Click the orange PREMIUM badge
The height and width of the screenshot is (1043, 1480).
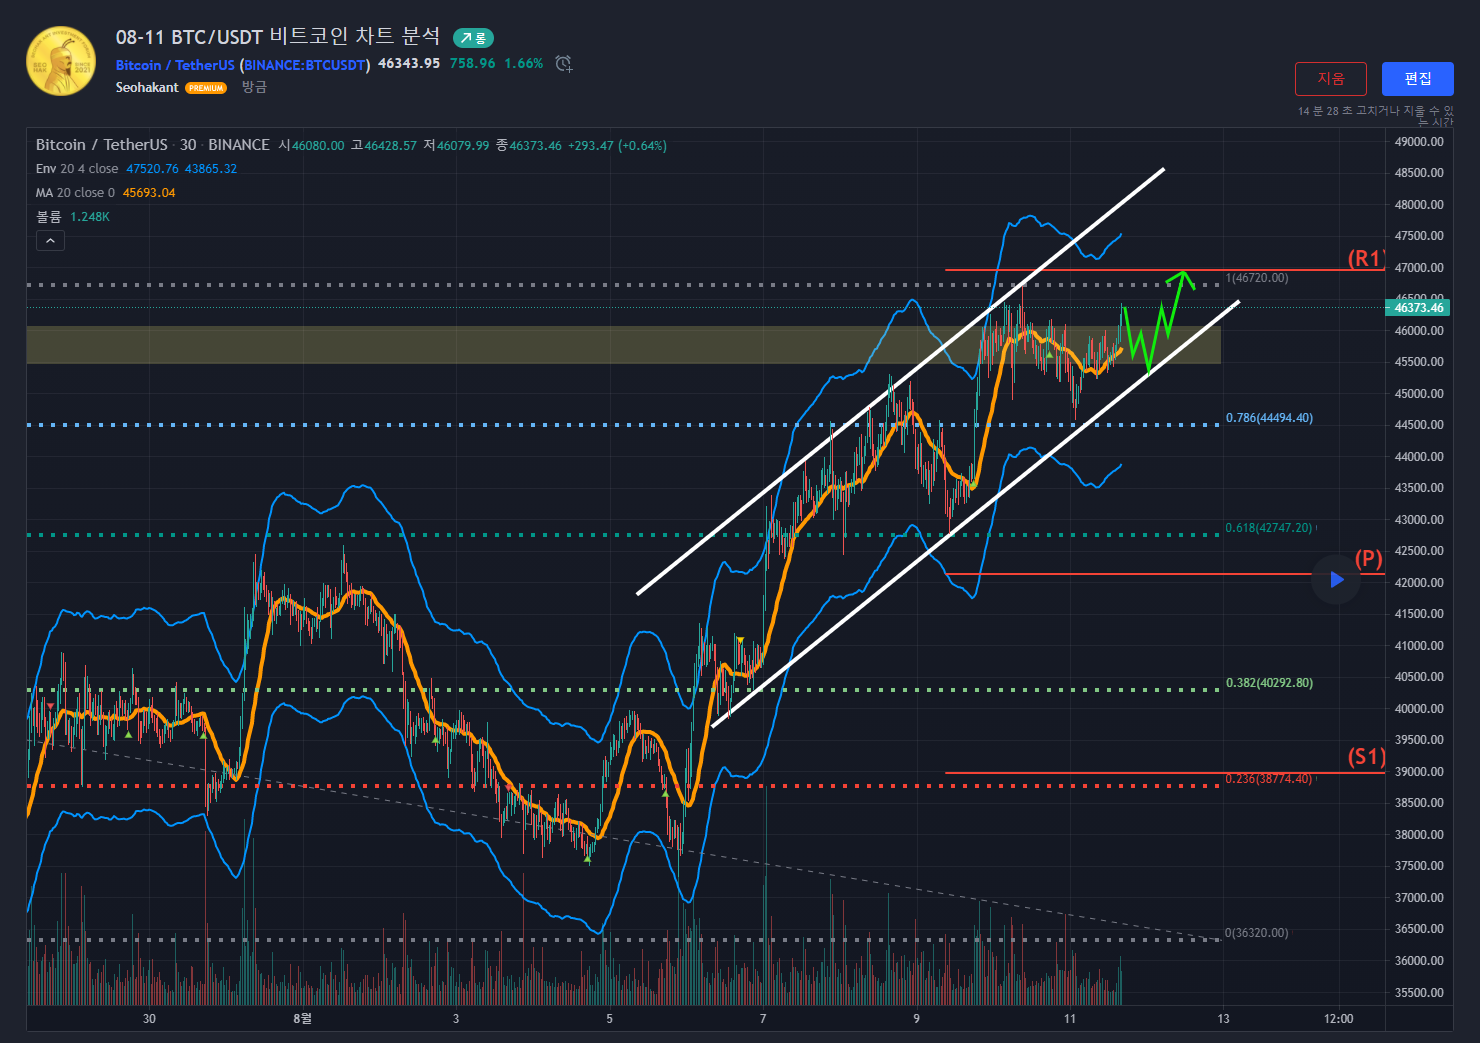pos(206,88)
